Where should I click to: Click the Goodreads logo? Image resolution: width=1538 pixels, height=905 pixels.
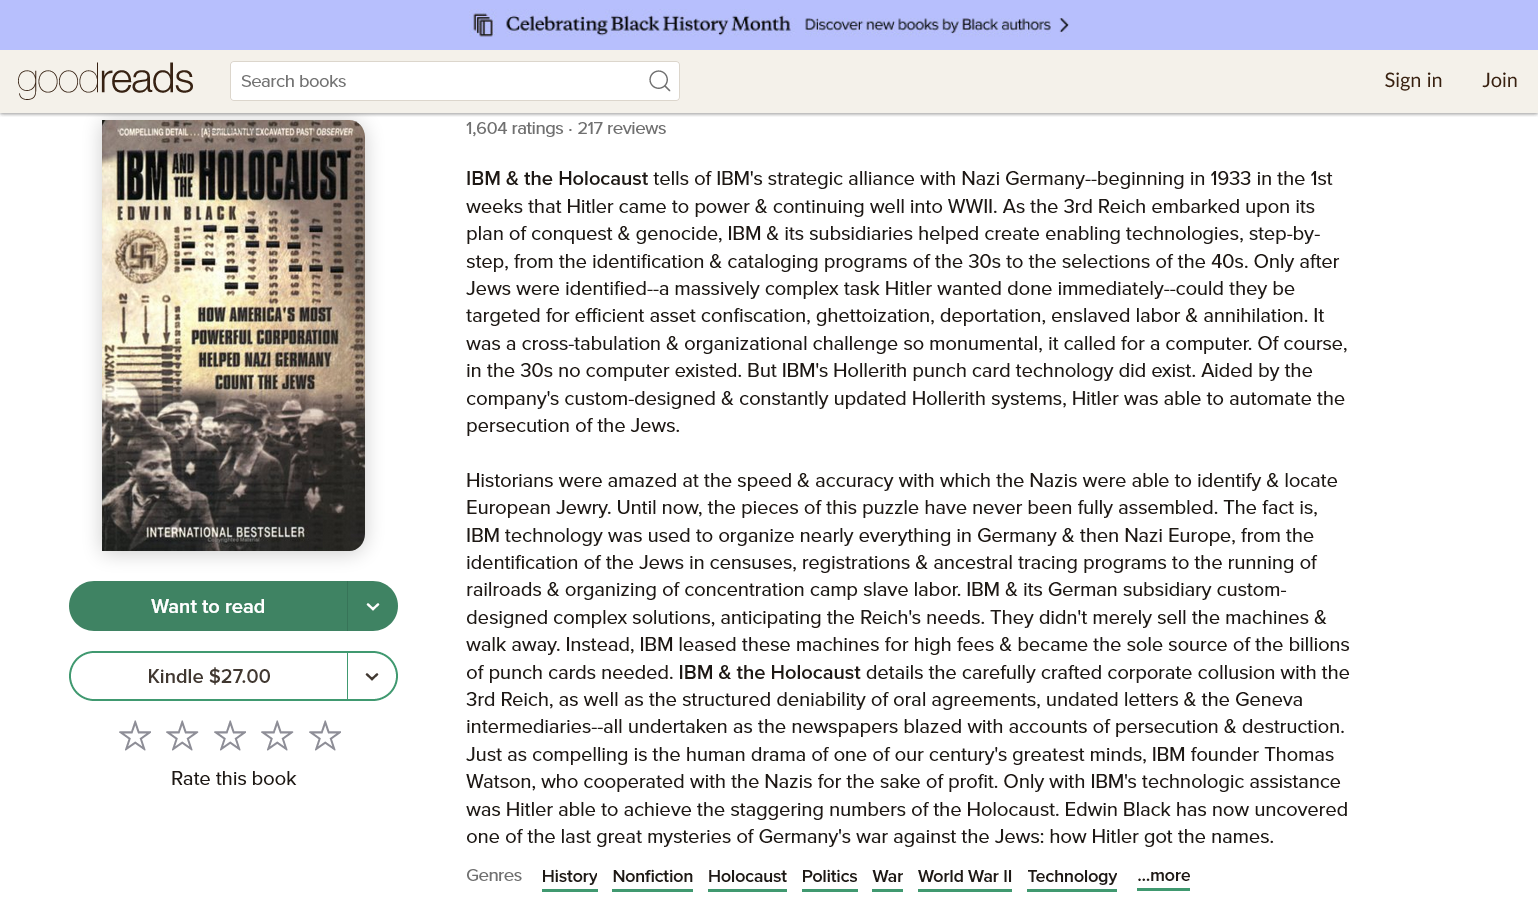pyautogui.click(x=105, y=81)
